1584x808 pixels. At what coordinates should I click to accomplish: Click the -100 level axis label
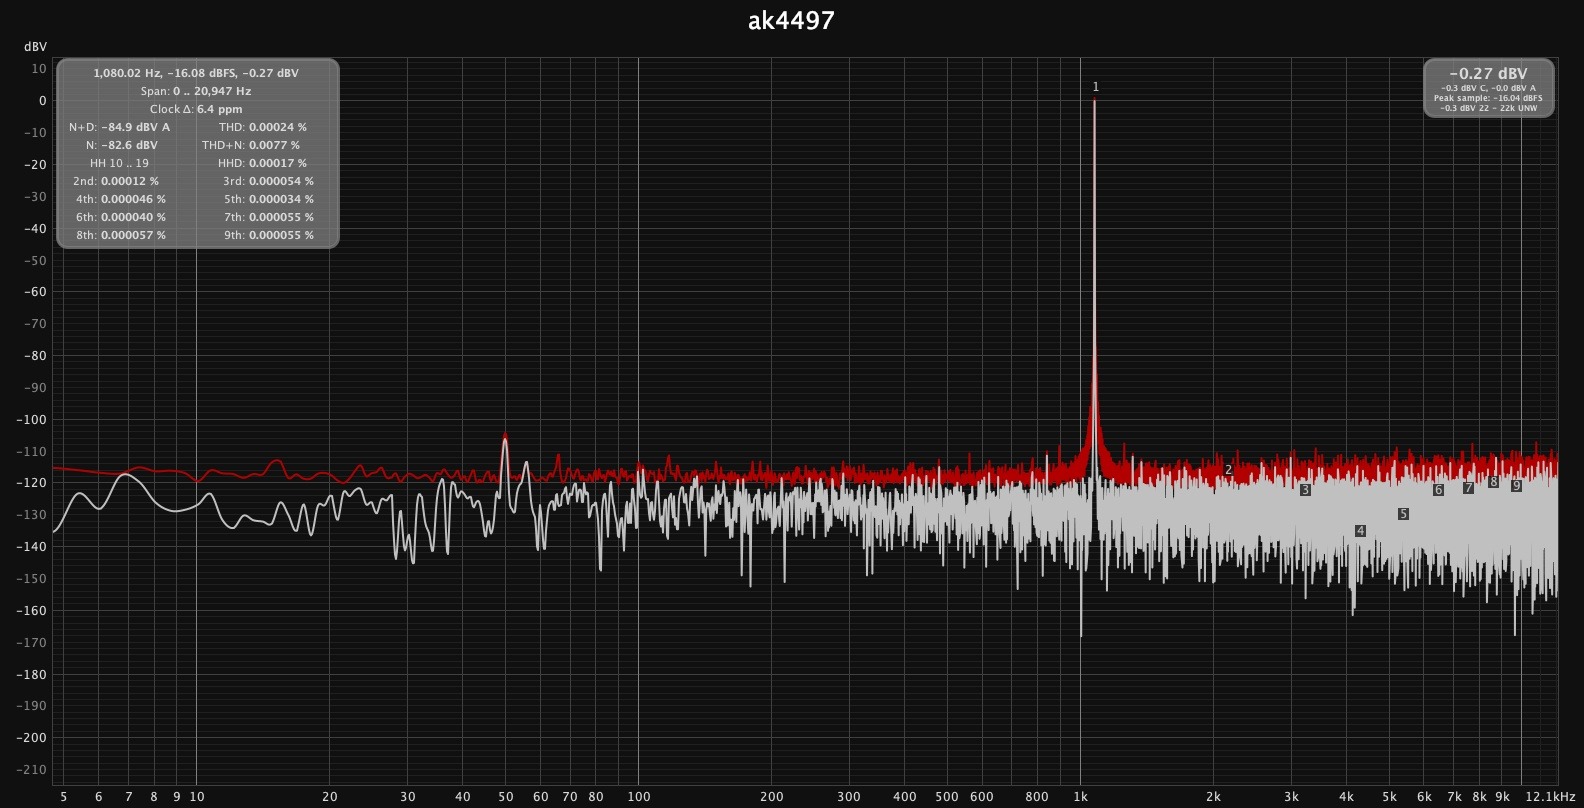(x=31, y=420)
